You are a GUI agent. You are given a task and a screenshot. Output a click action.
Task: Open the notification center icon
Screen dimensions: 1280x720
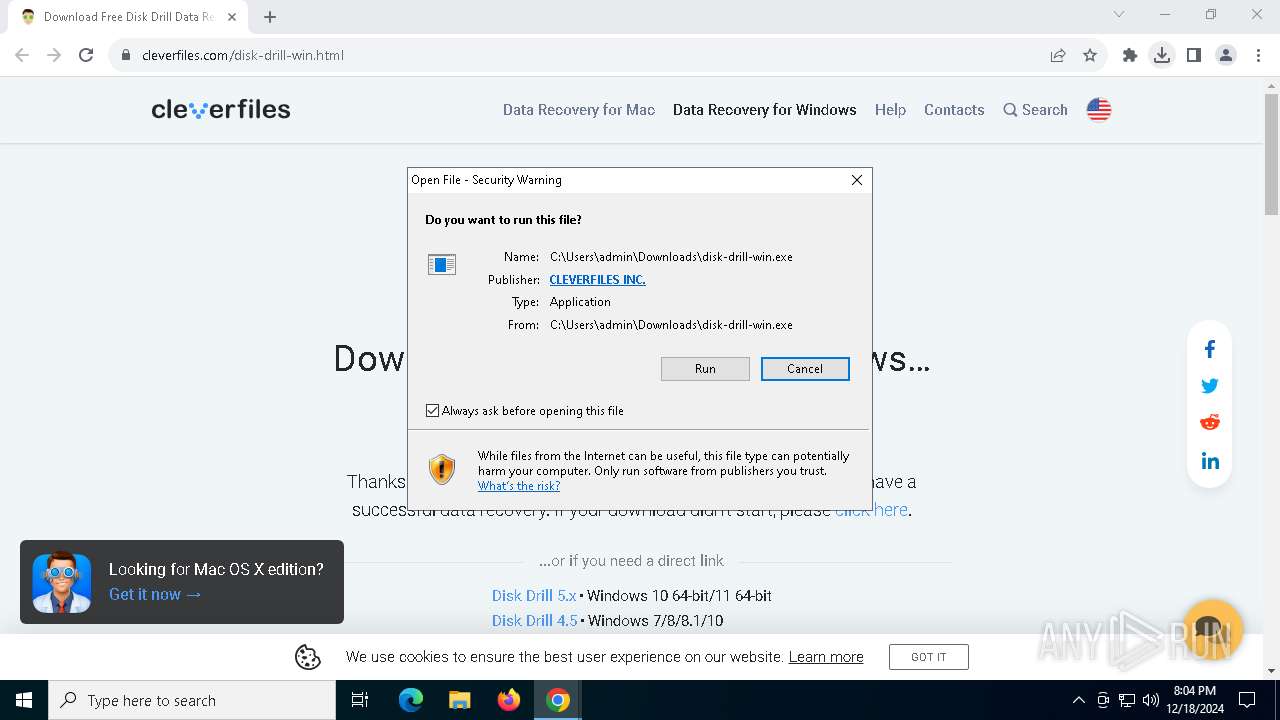tap(1247, 700)
